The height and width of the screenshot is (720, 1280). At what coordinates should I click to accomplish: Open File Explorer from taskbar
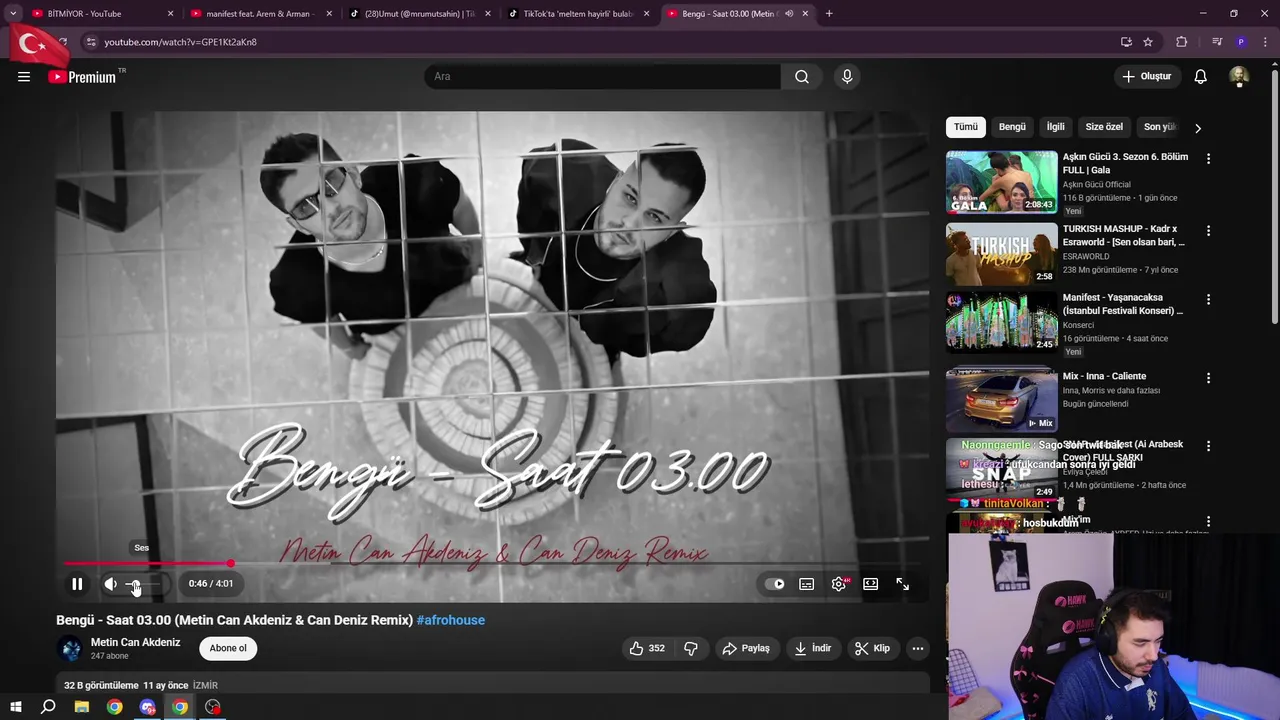coord(82,707)
